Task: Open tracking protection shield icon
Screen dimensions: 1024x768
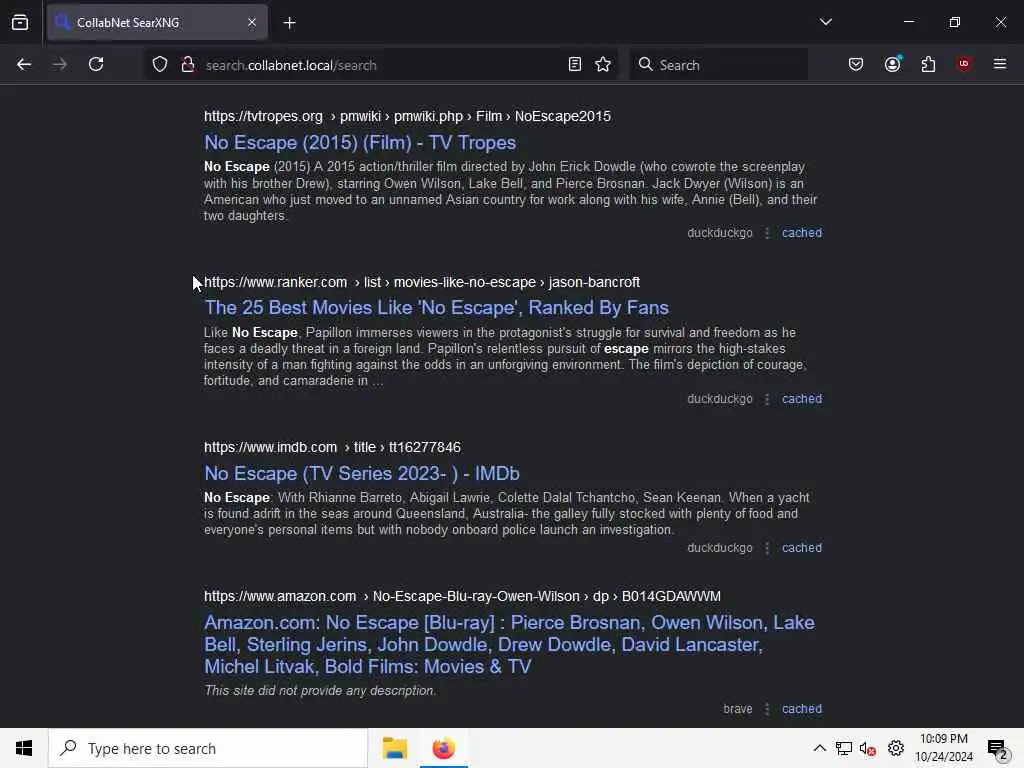Action: tap(160, 64)
